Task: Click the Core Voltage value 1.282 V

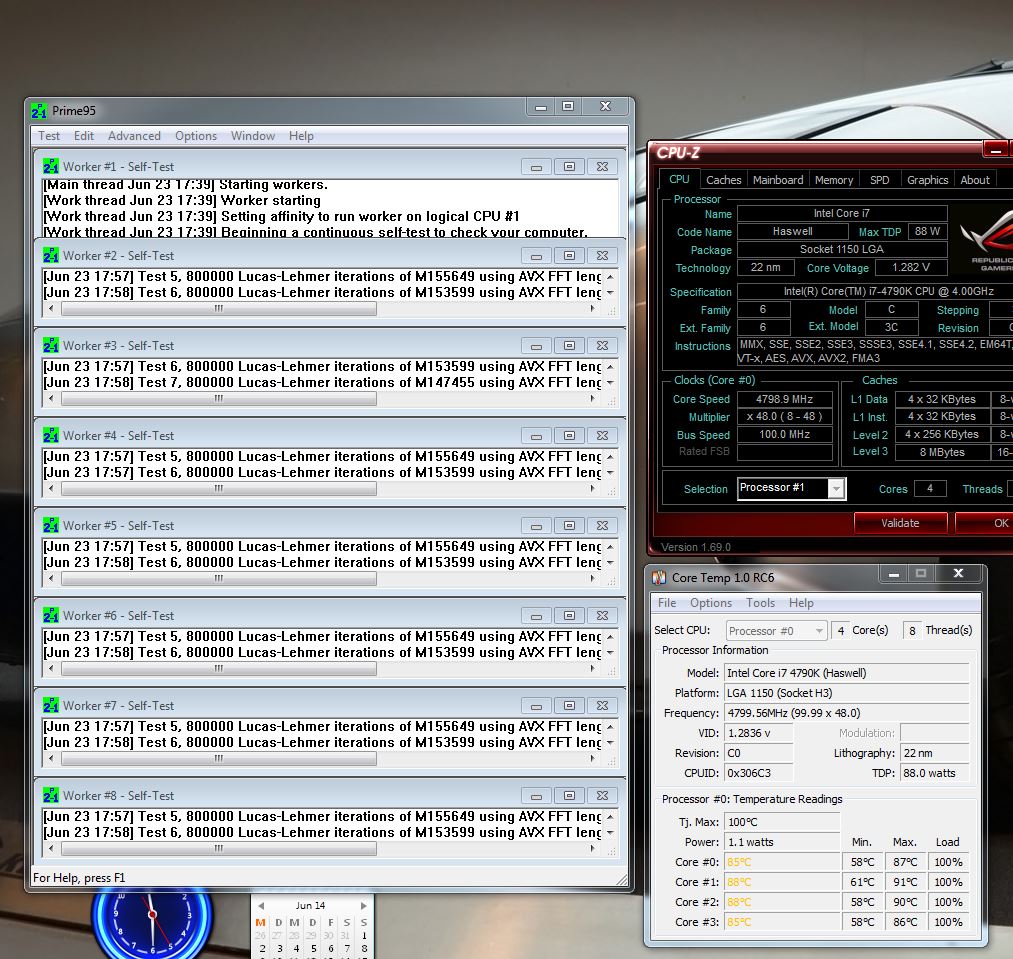Action: click(911, 268)
